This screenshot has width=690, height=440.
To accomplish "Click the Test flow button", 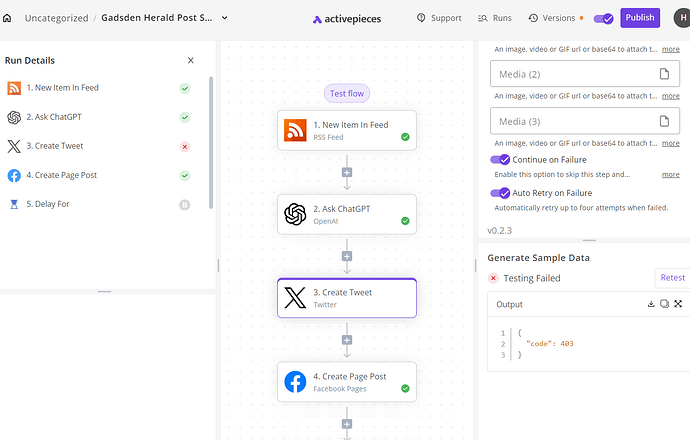I will pyautogui.click(x=347, y=93).
